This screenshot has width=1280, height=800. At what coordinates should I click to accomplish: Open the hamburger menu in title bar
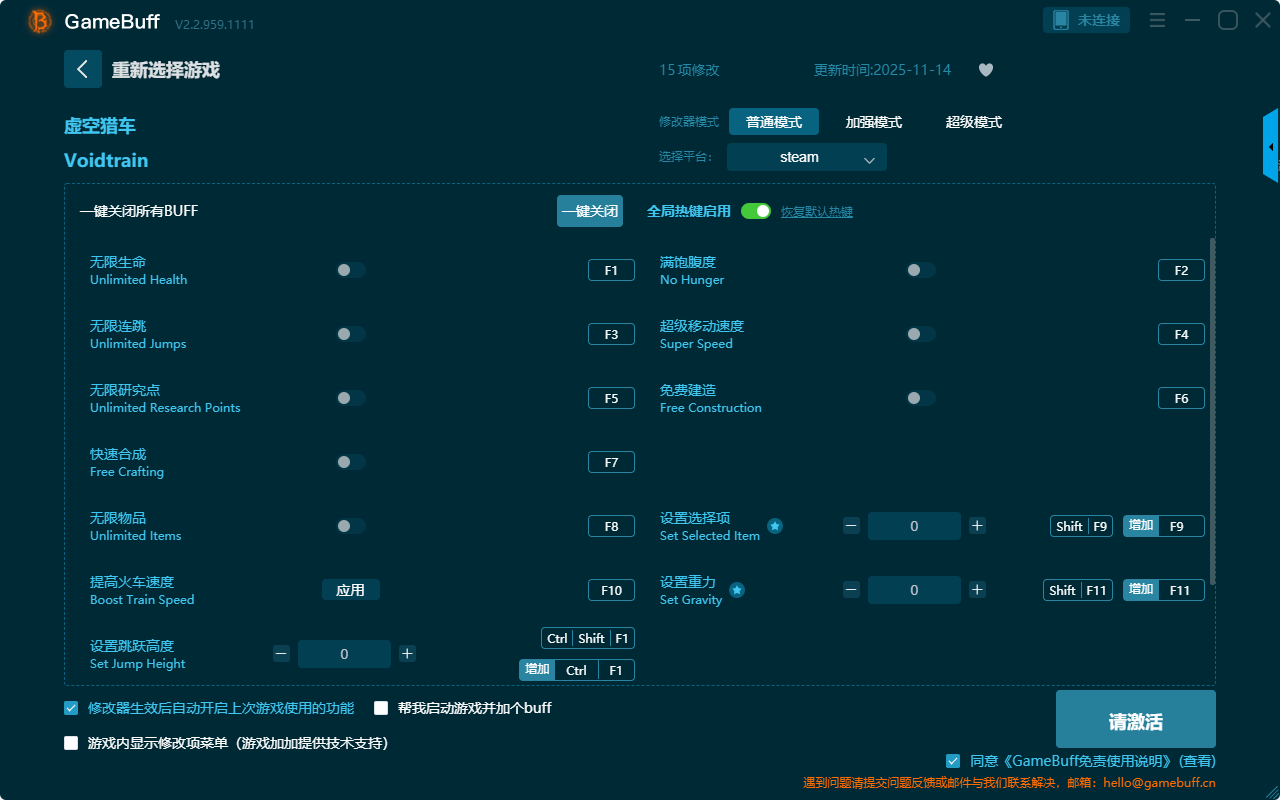point(1157,20)
